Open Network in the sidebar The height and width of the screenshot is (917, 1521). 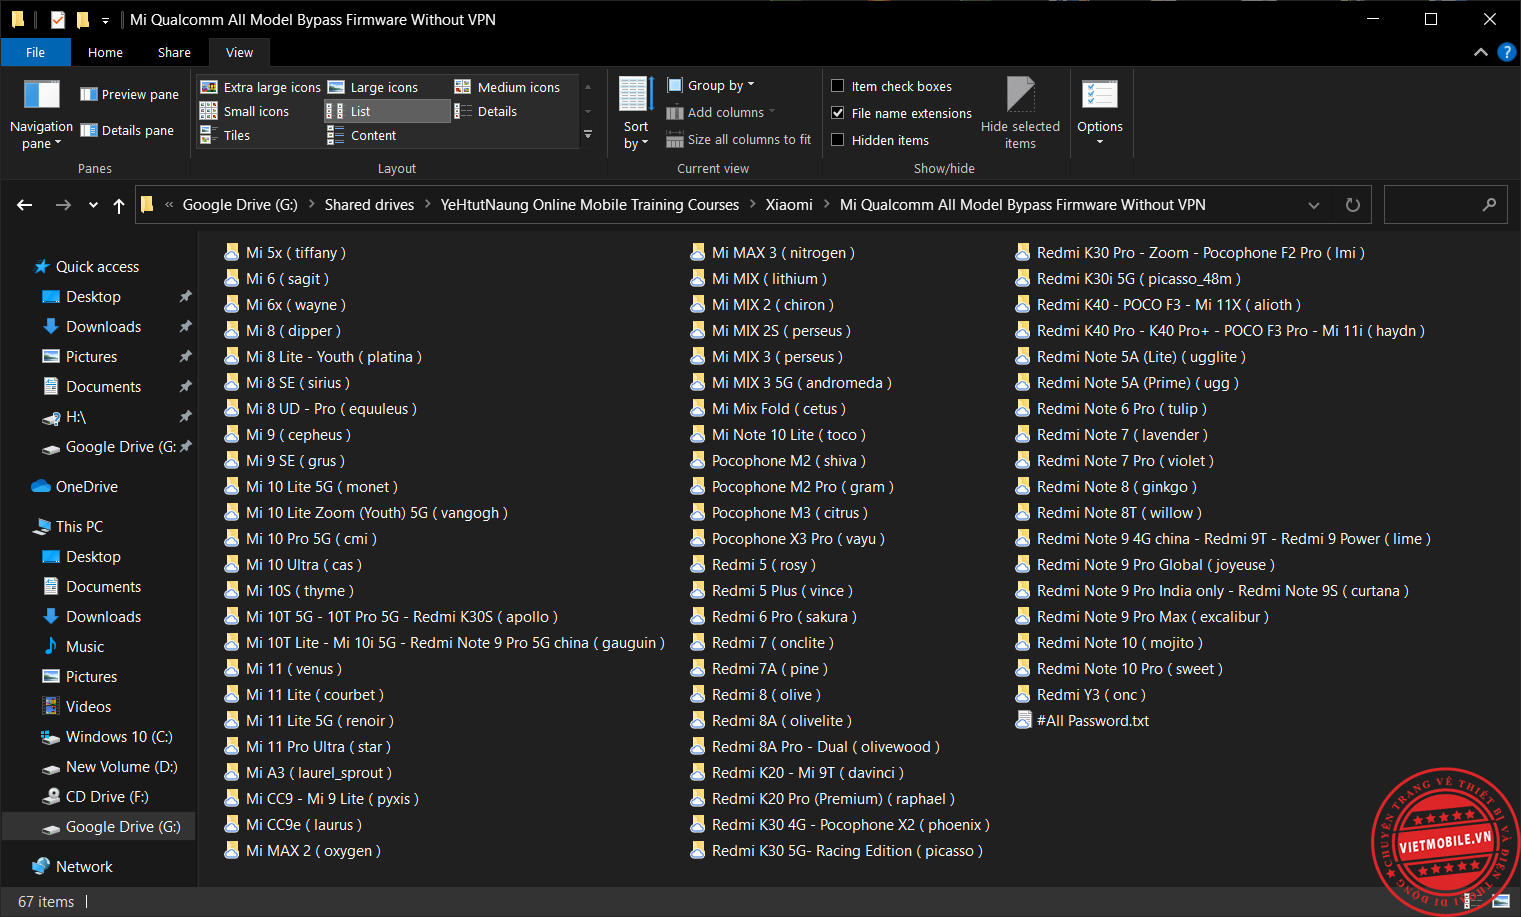[72, 867]
